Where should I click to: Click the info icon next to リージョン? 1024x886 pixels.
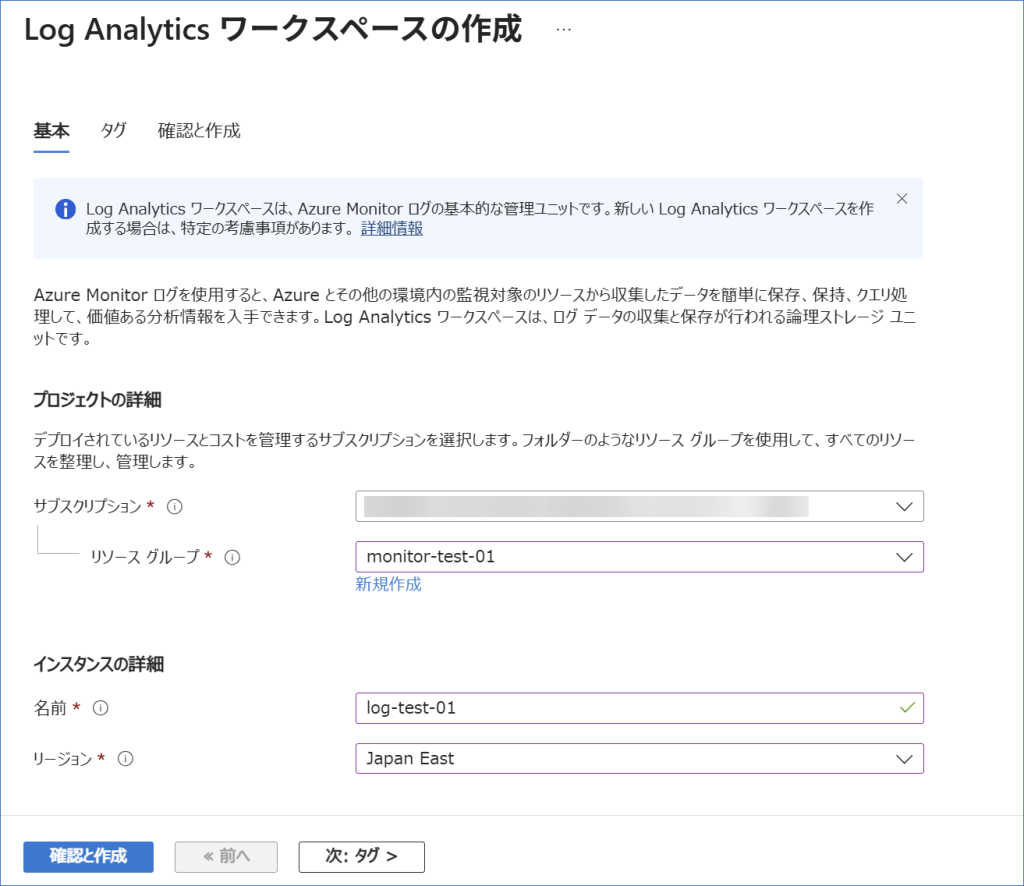pyautogui.click(x=126, y=759)
